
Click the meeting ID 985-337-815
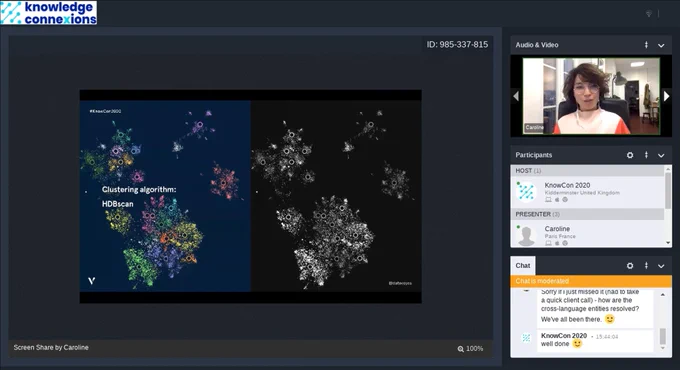click(x=457, y=44)
